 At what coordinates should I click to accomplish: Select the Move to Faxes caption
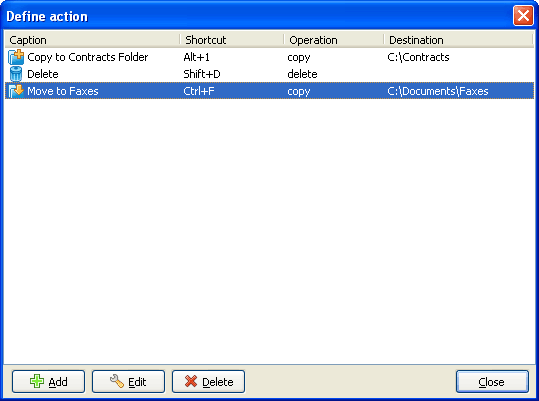(63, 91)
